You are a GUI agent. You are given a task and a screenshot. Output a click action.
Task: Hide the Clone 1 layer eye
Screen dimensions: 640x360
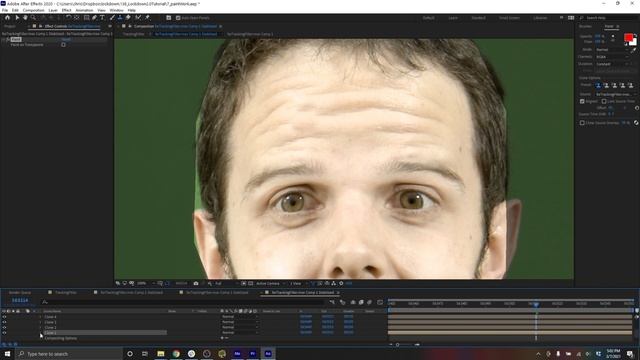4,333
